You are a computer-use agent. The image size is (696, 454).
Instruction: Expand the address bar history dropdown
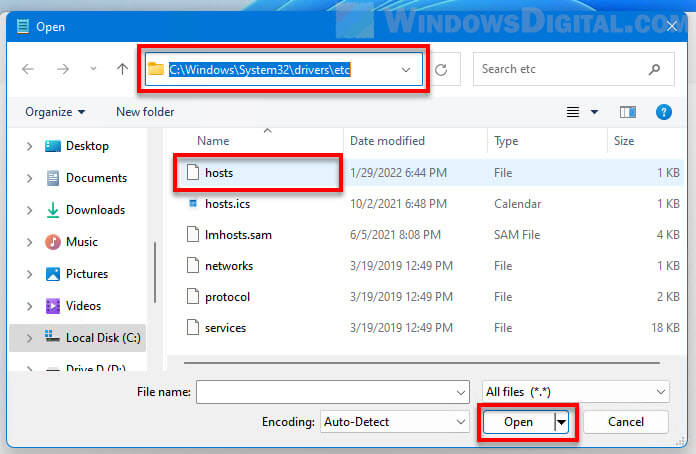click(405, 70)
